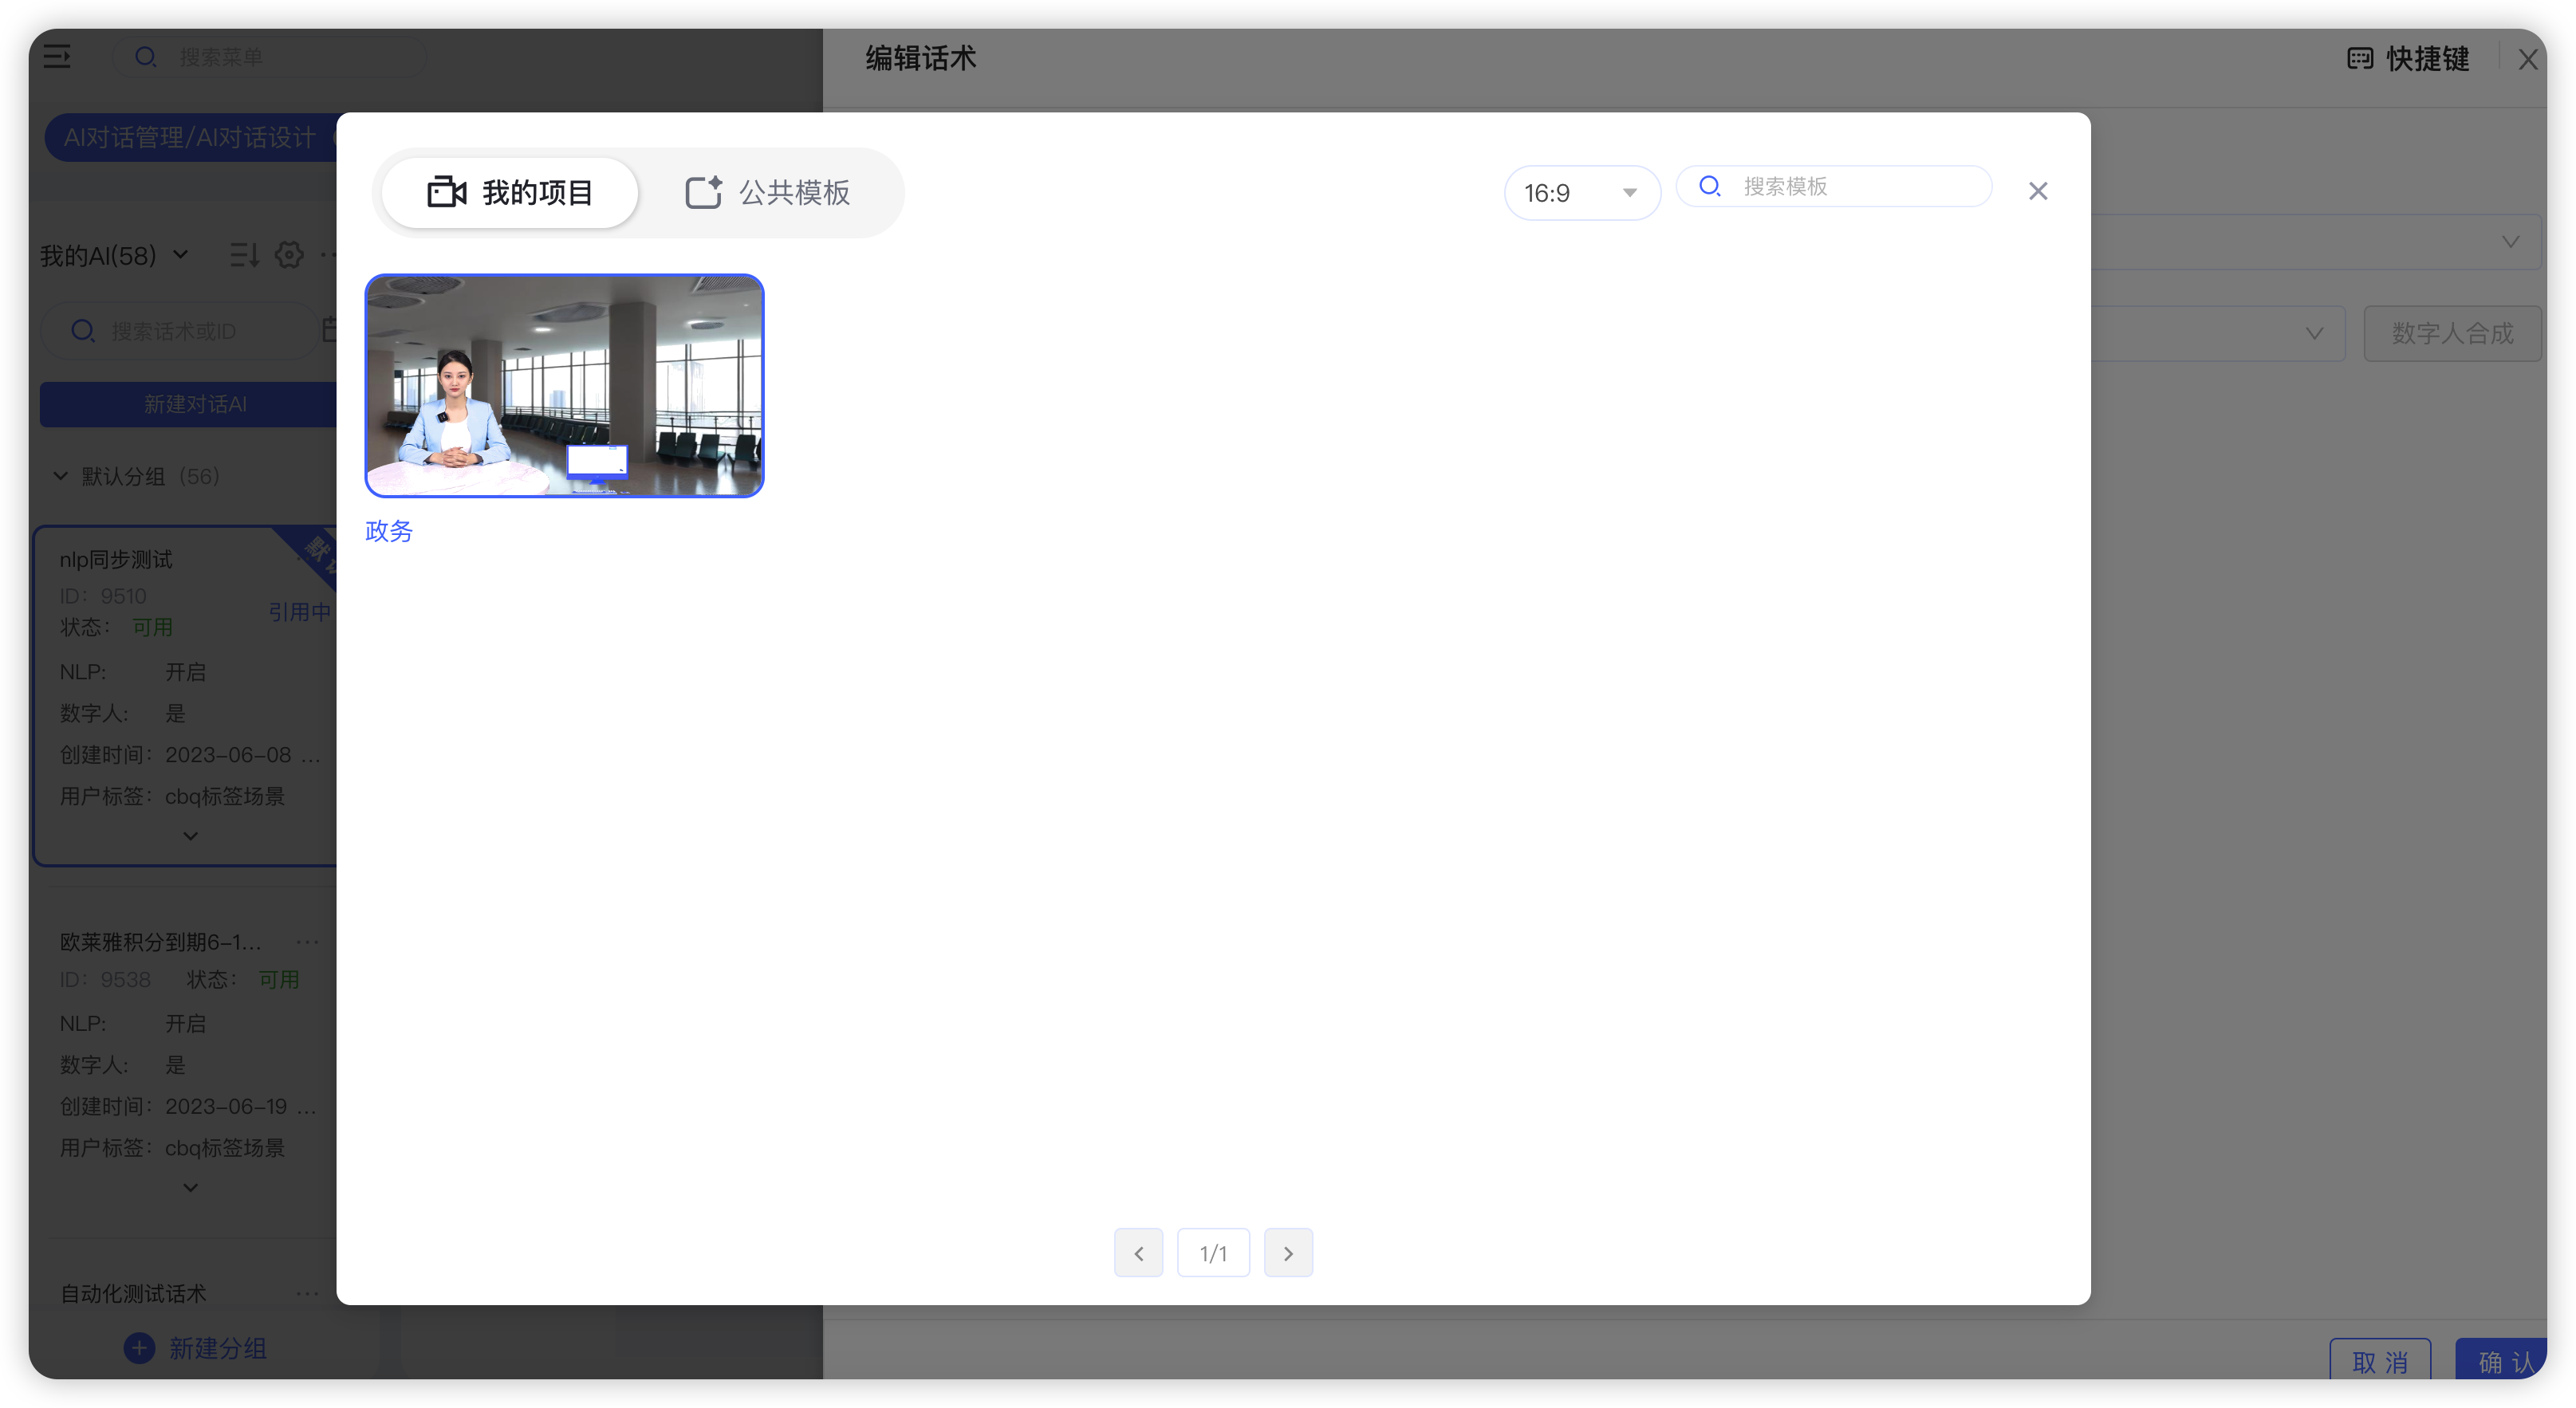Click the 数字人合成 button
The width and height of the screenshot is (2576, 1408).
pyautogui.click(x=2452, y=333)
